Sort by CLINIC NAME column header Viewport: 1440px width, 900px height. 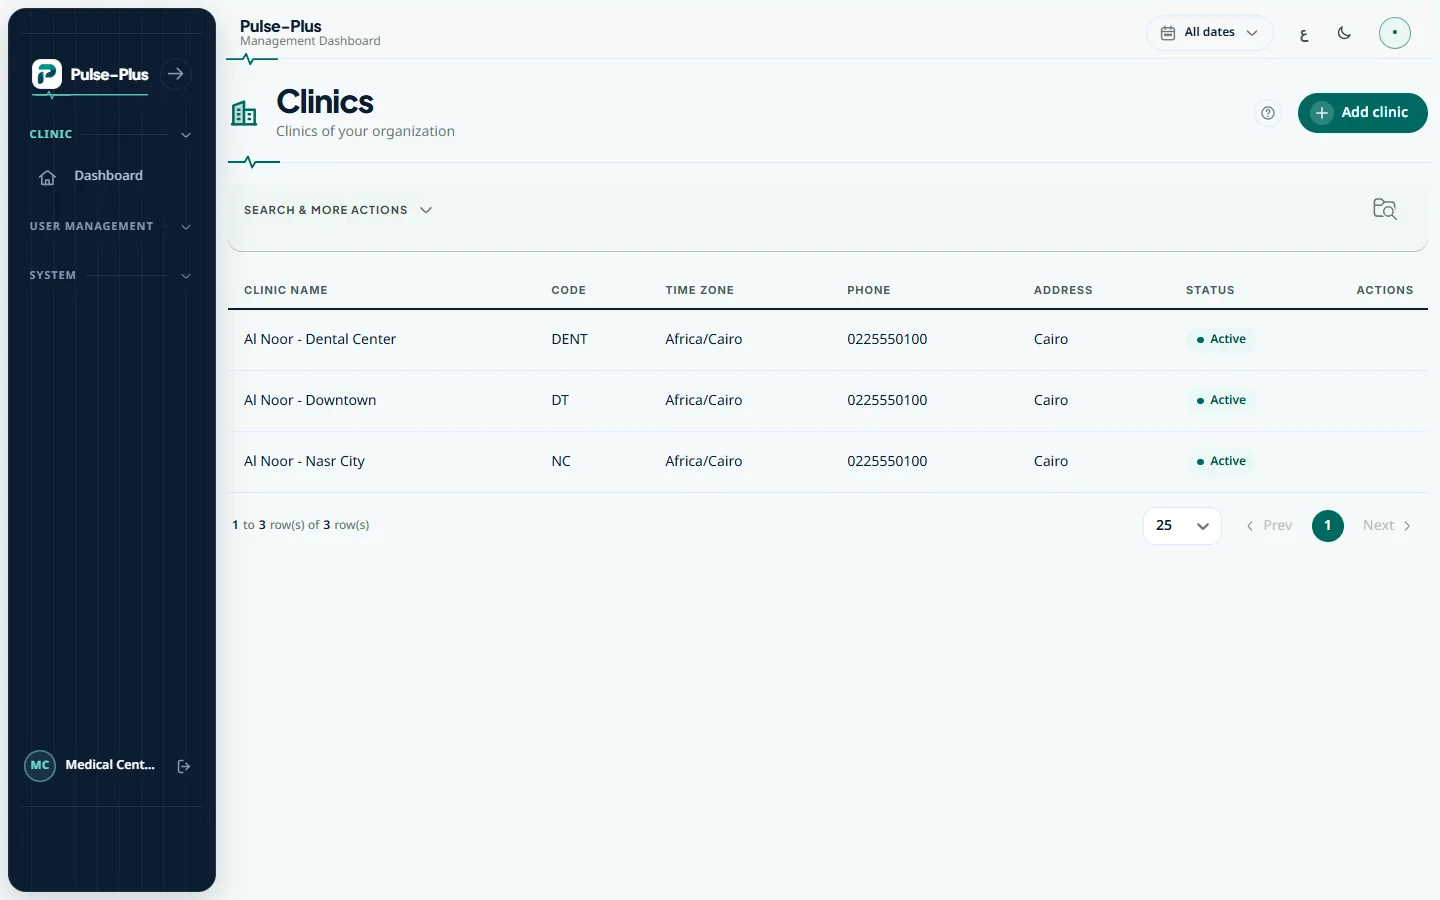[286, 291]
